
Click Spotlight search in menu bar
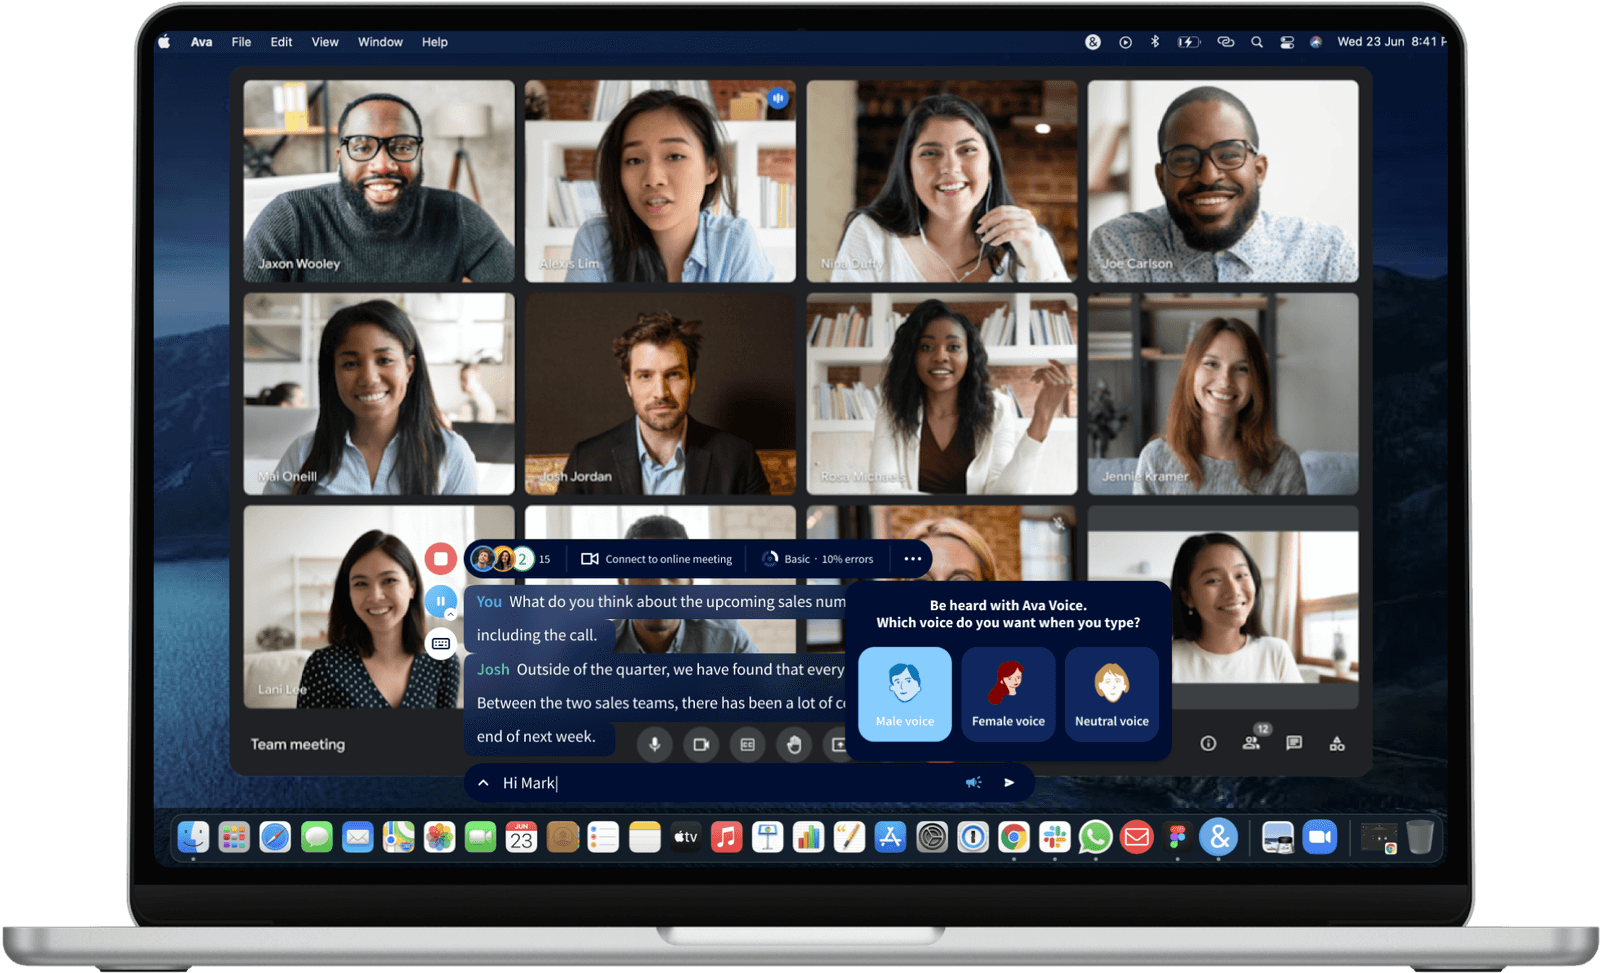click(1257, 42)
